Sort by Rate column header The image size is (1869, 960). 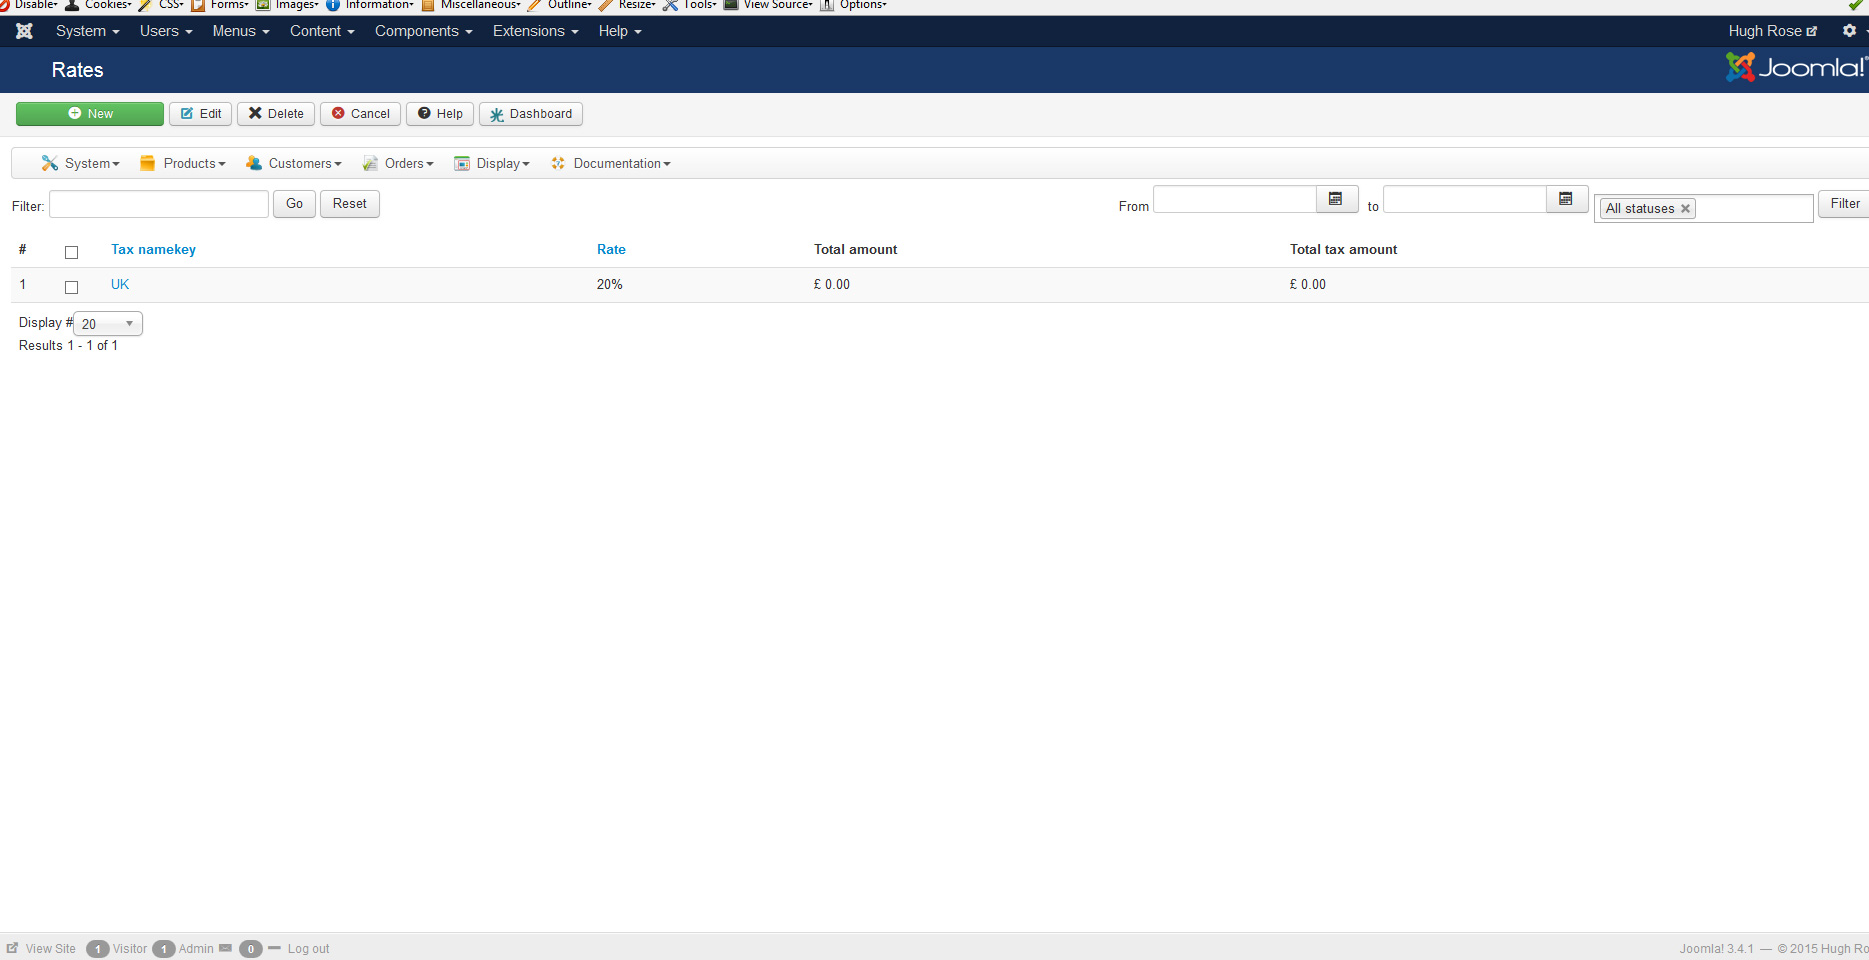(x=611, y=250)
